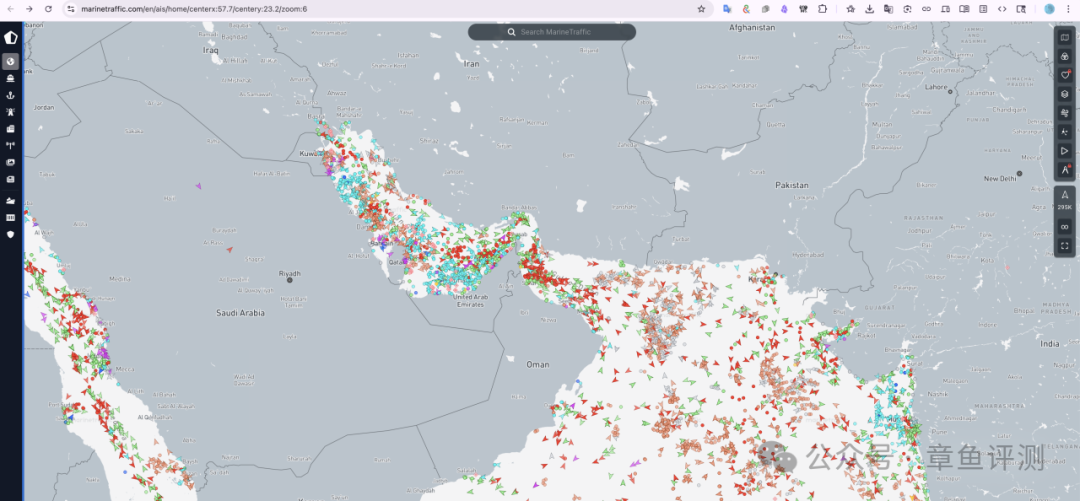Viewport: 1080px width, 501px height.
Task: Open the antenna stations icon in sidebar
Action: pyautogui.click(x=10, y=145)
